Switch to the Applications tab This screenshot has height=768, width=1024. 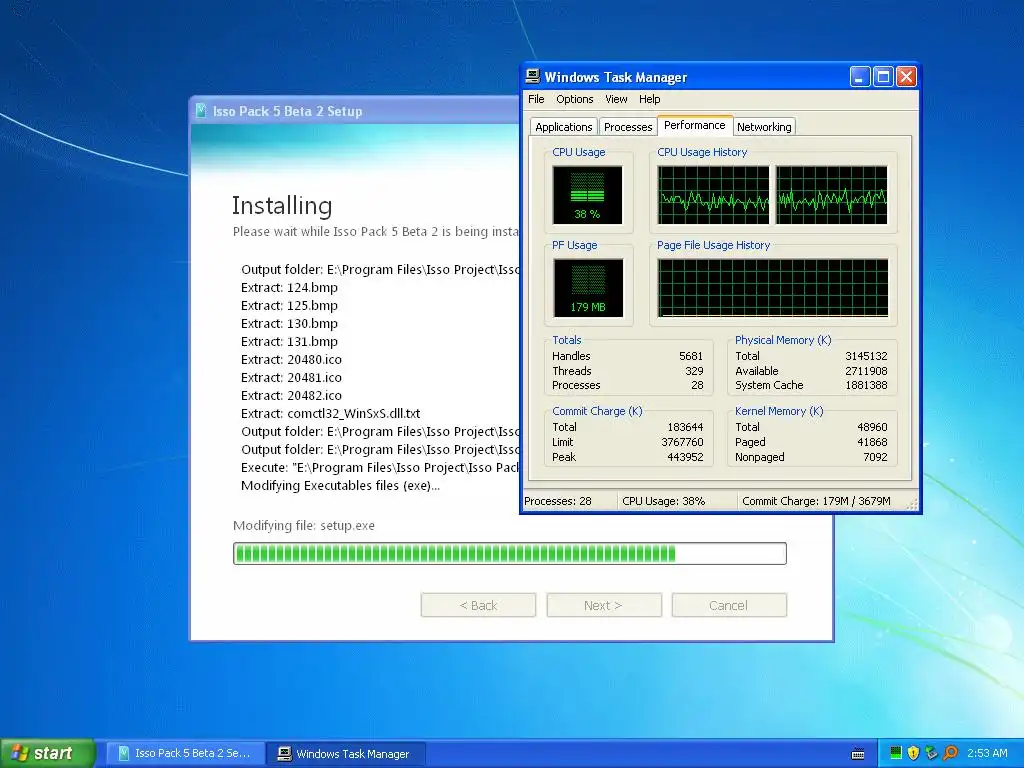pyautogui.click(x=564, y=127)
